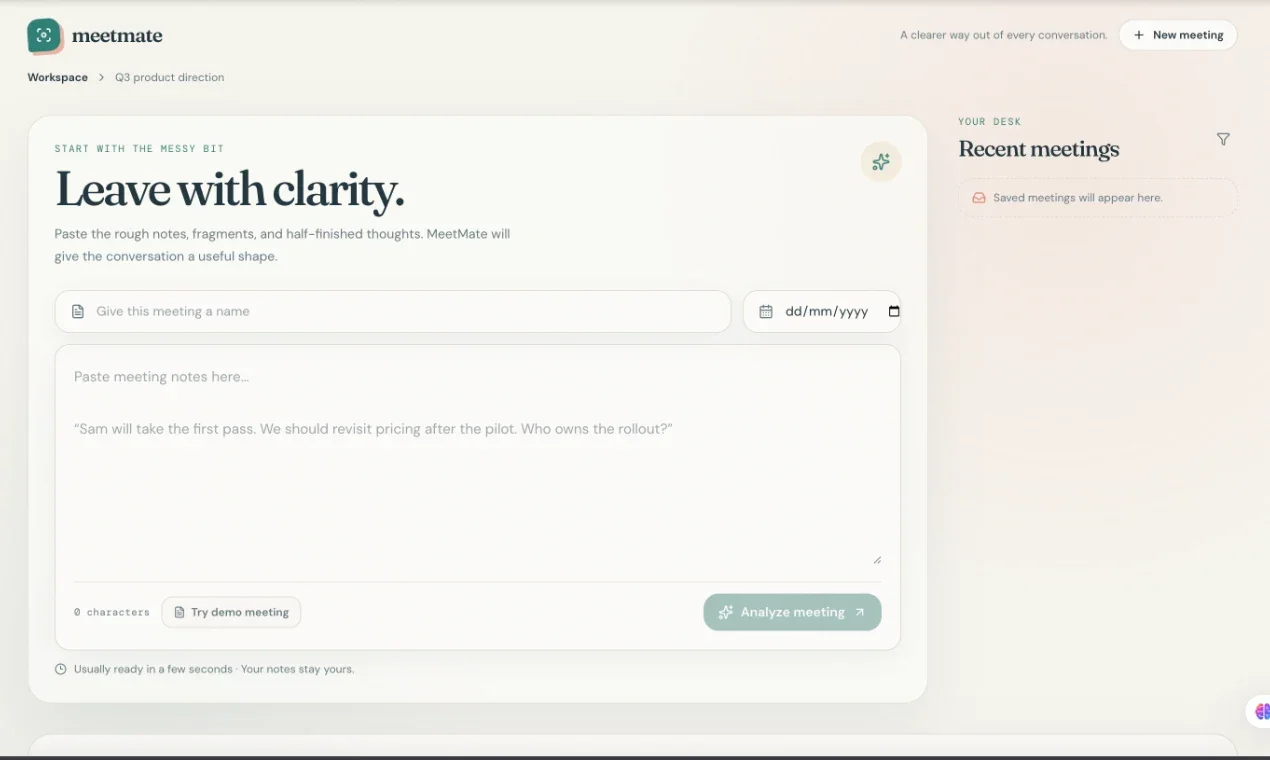Click 'A clearer way out of every conversation' tagline
The width and height of the screenshot is (1270, 760).
point(1004,35)
